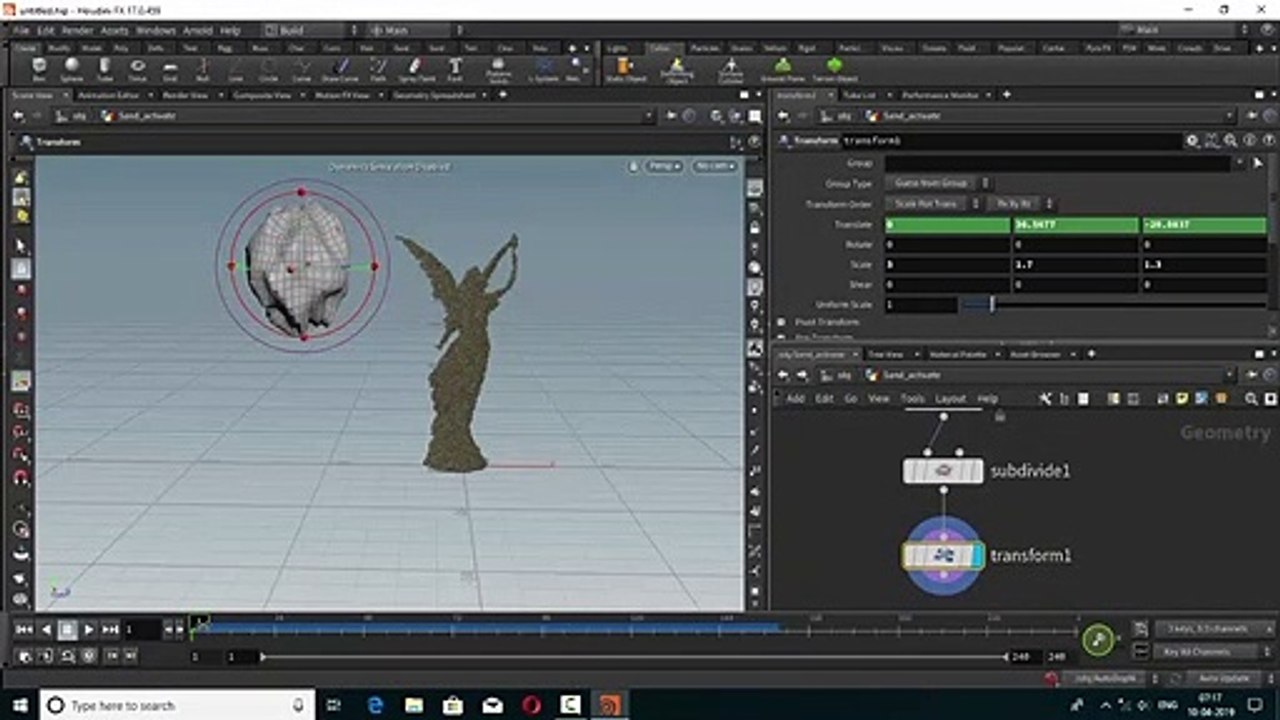Open Houdini from the Windows taskbar

(609, 705)
